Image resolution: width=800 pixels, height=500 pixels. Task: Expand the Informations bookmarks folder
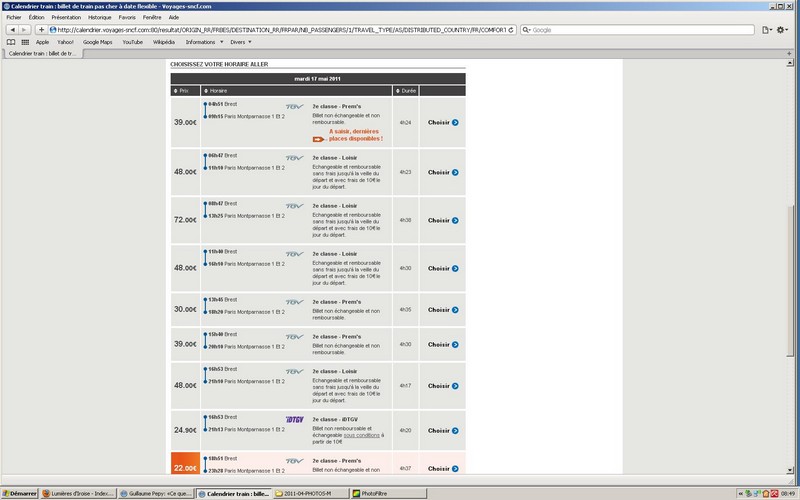[204, 42]
